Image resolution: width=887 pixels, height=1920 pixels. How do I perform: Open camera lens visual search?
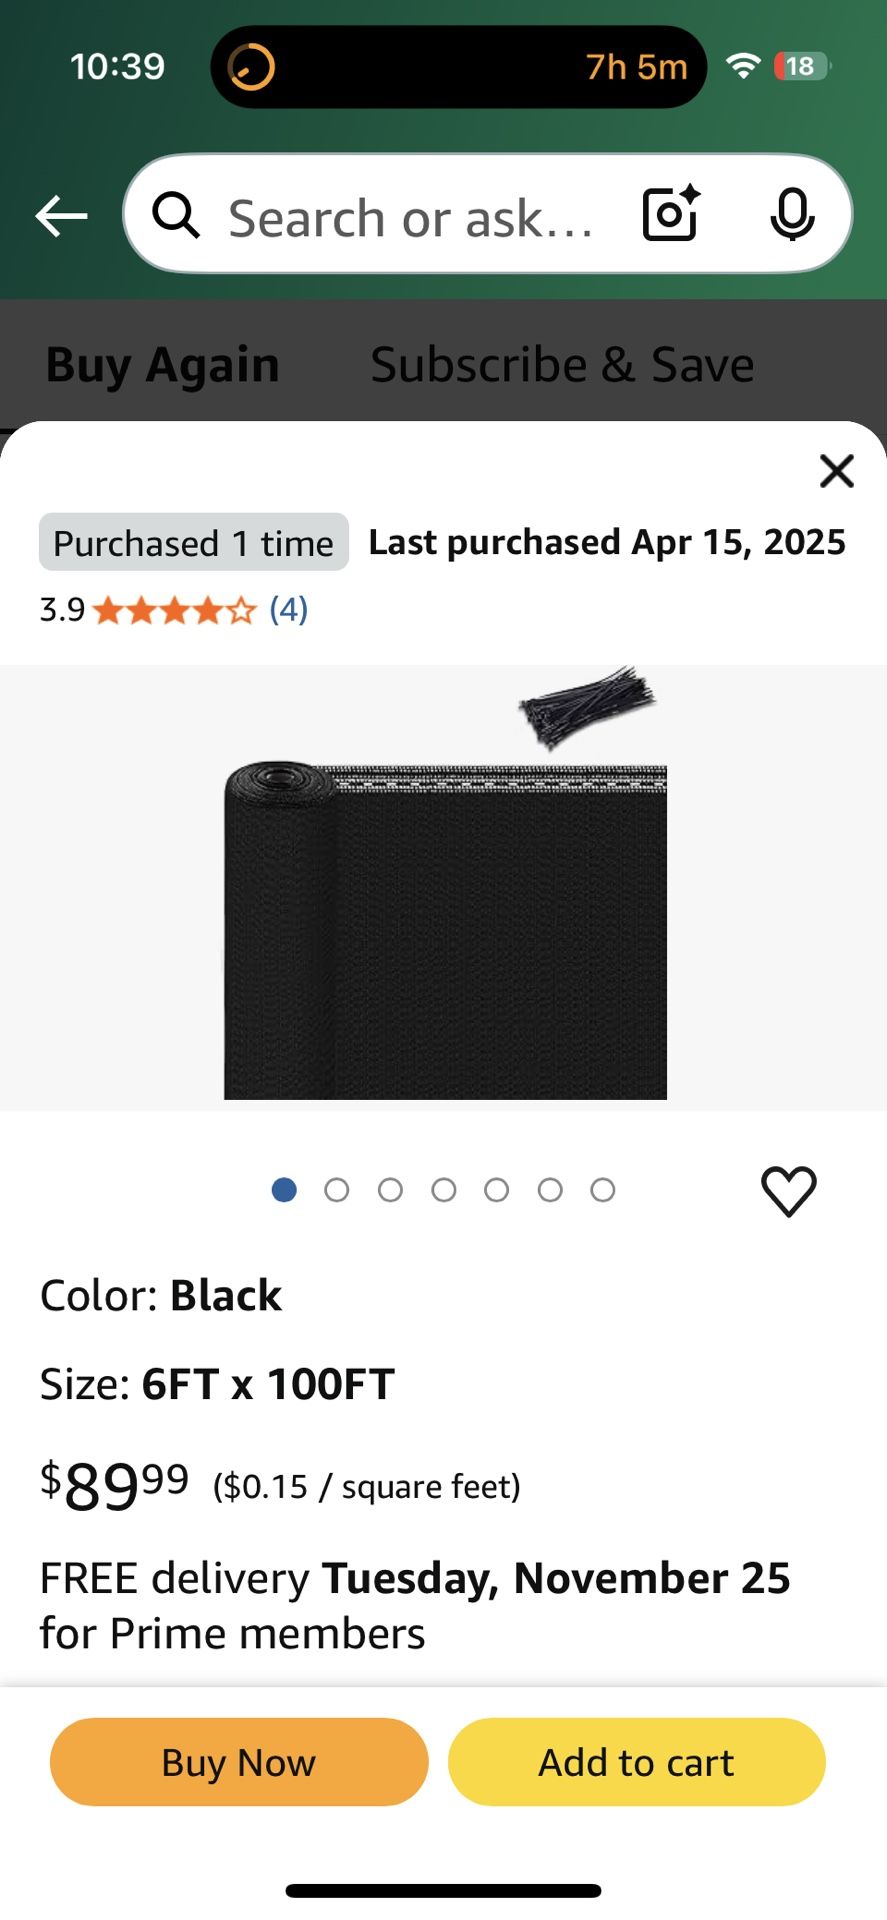tap(670, 214)
